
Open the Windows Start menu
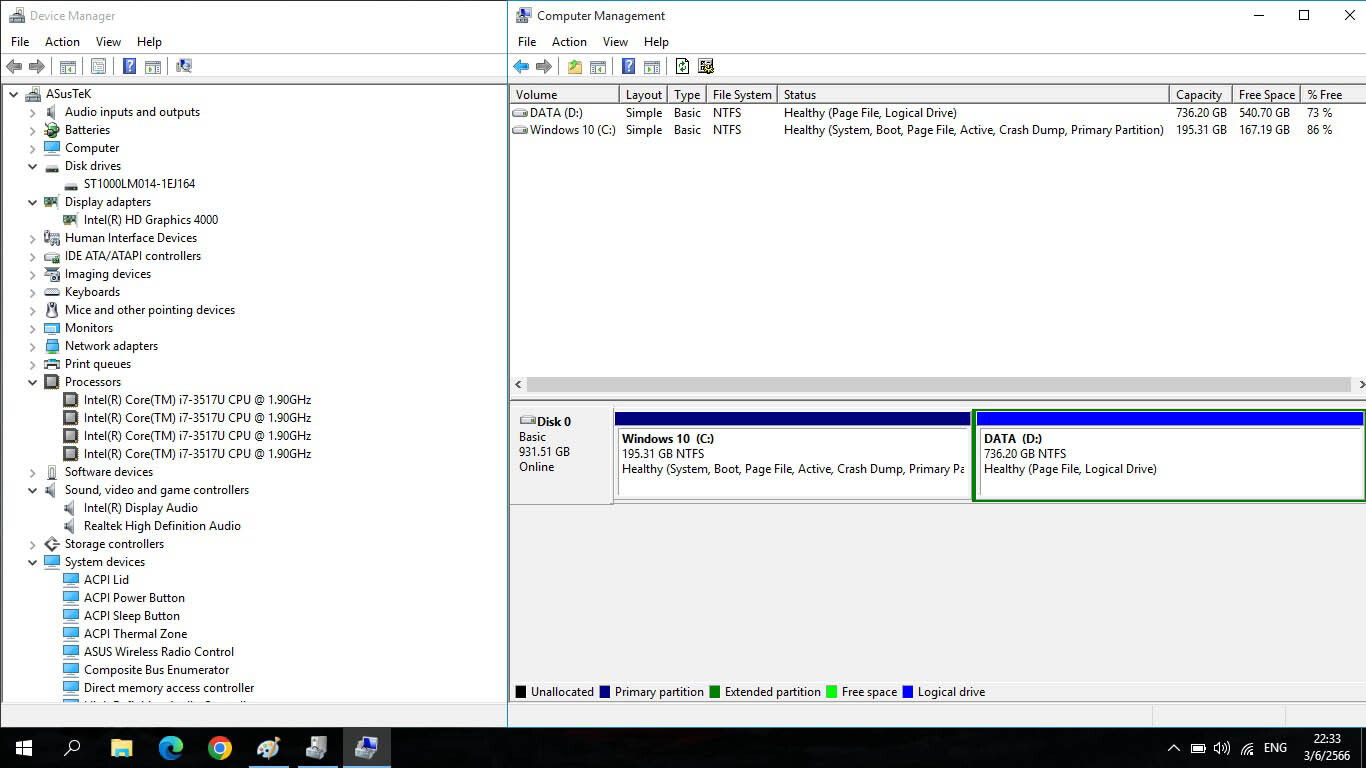pyautogui.click(x=24, y=748)
